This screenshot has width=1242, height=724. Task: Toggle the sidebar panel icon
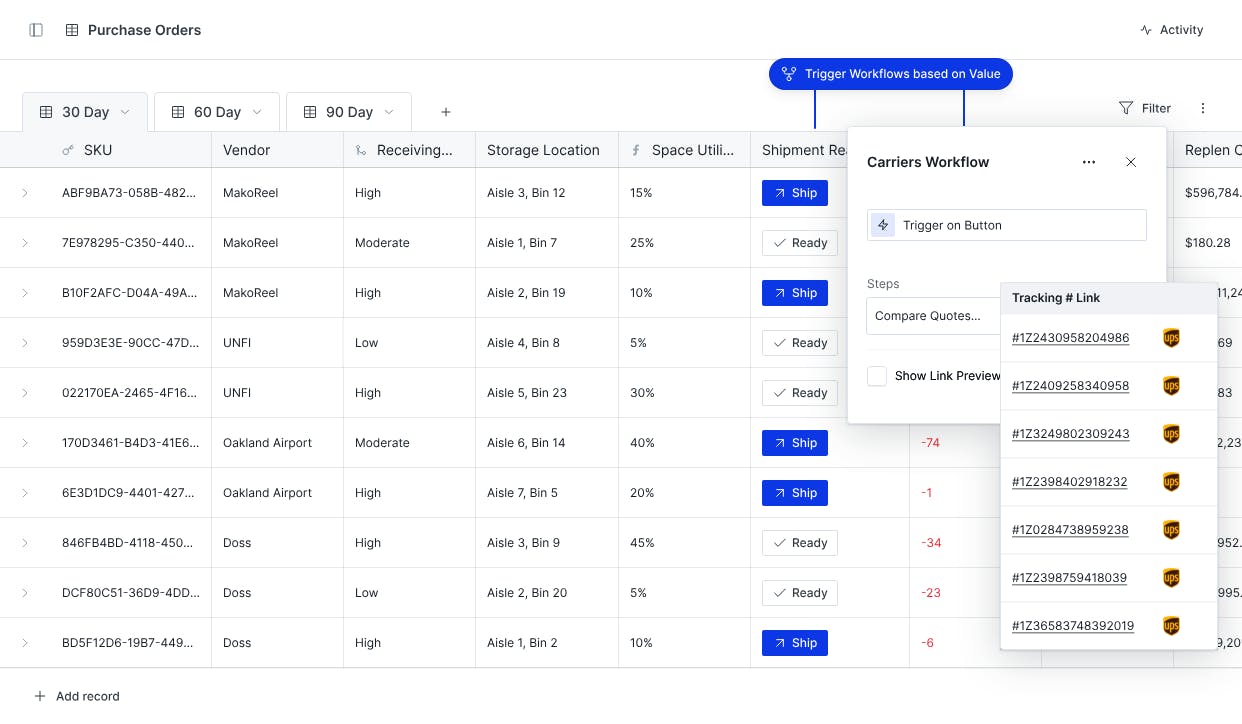(36, 30)
